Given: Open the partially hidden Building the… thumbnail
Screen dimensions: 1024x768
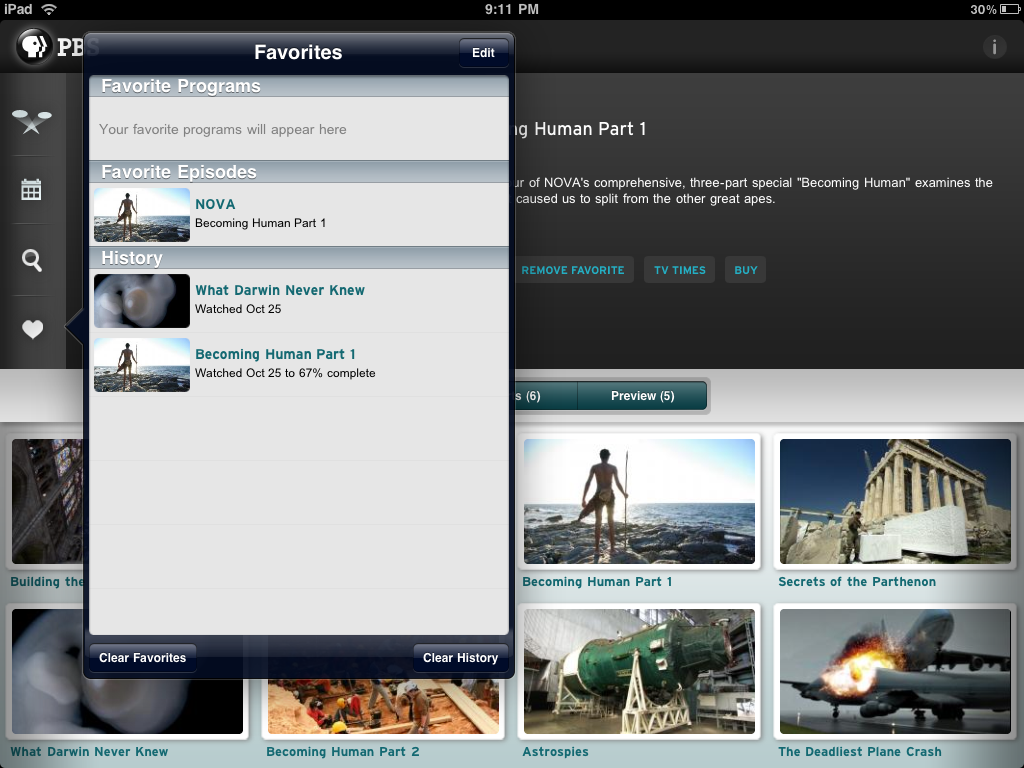Looking at the screenshot, I should click(47, 501).
